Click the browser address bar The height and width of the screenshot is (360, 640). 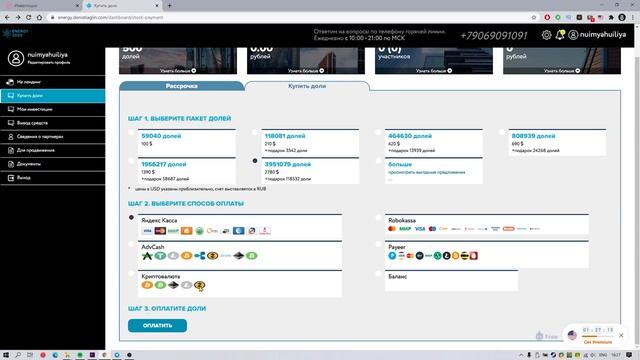click(x=292, y=18)
